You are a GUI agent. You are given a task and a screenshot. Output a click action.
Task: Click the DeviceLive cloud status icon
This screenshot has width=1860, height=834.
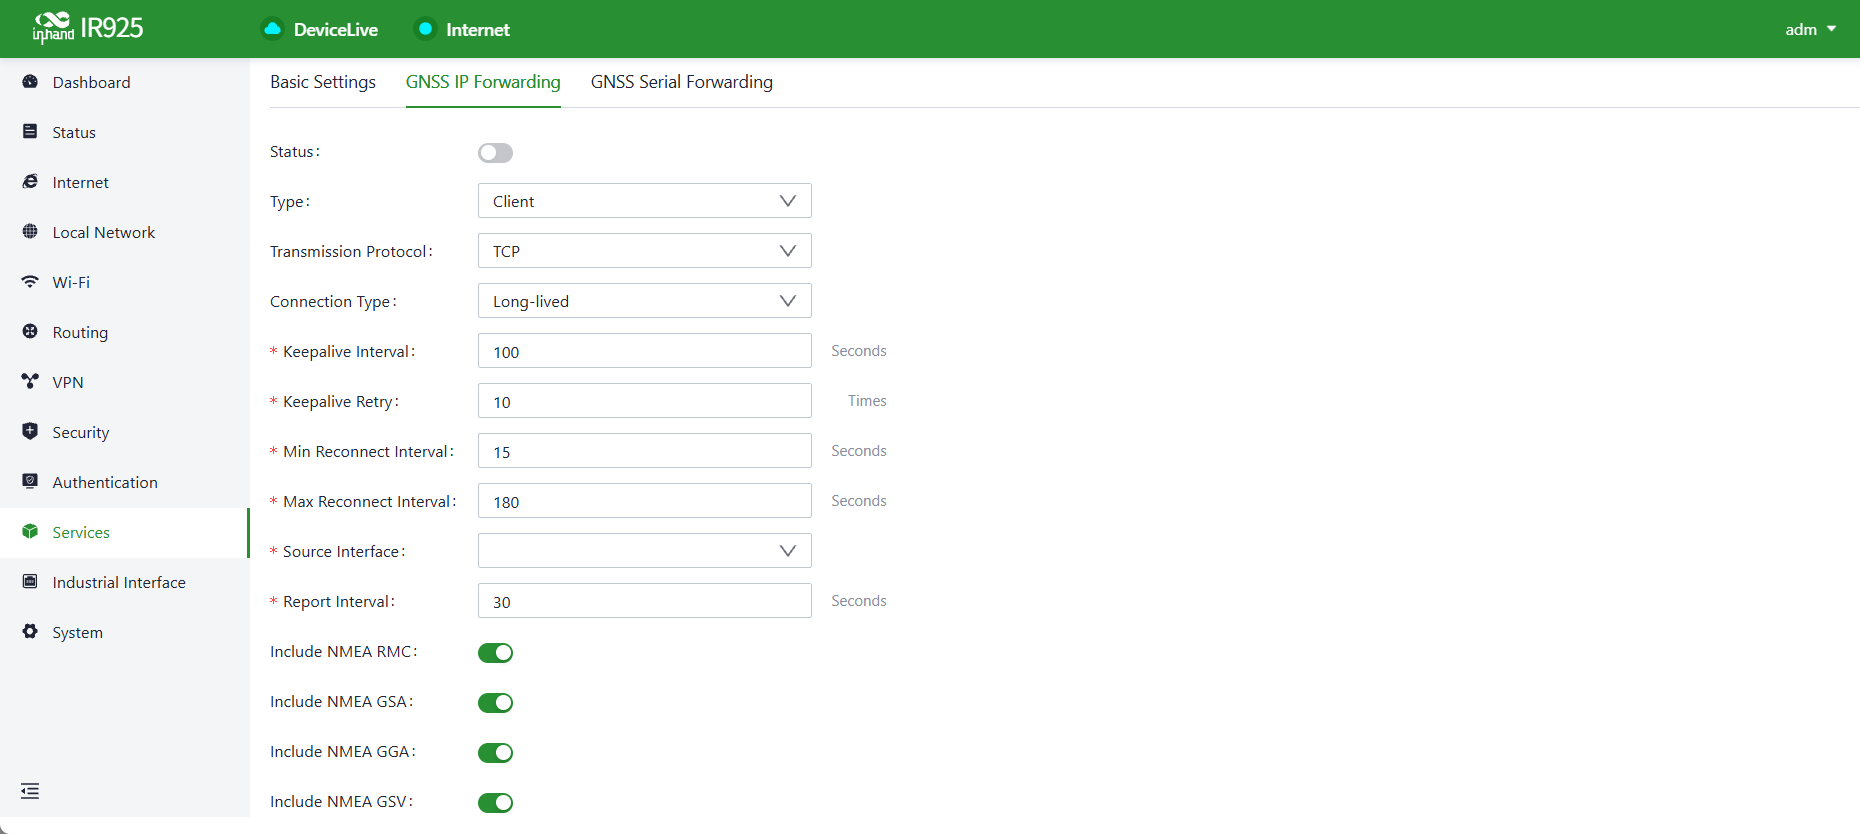tap(272, 29)
